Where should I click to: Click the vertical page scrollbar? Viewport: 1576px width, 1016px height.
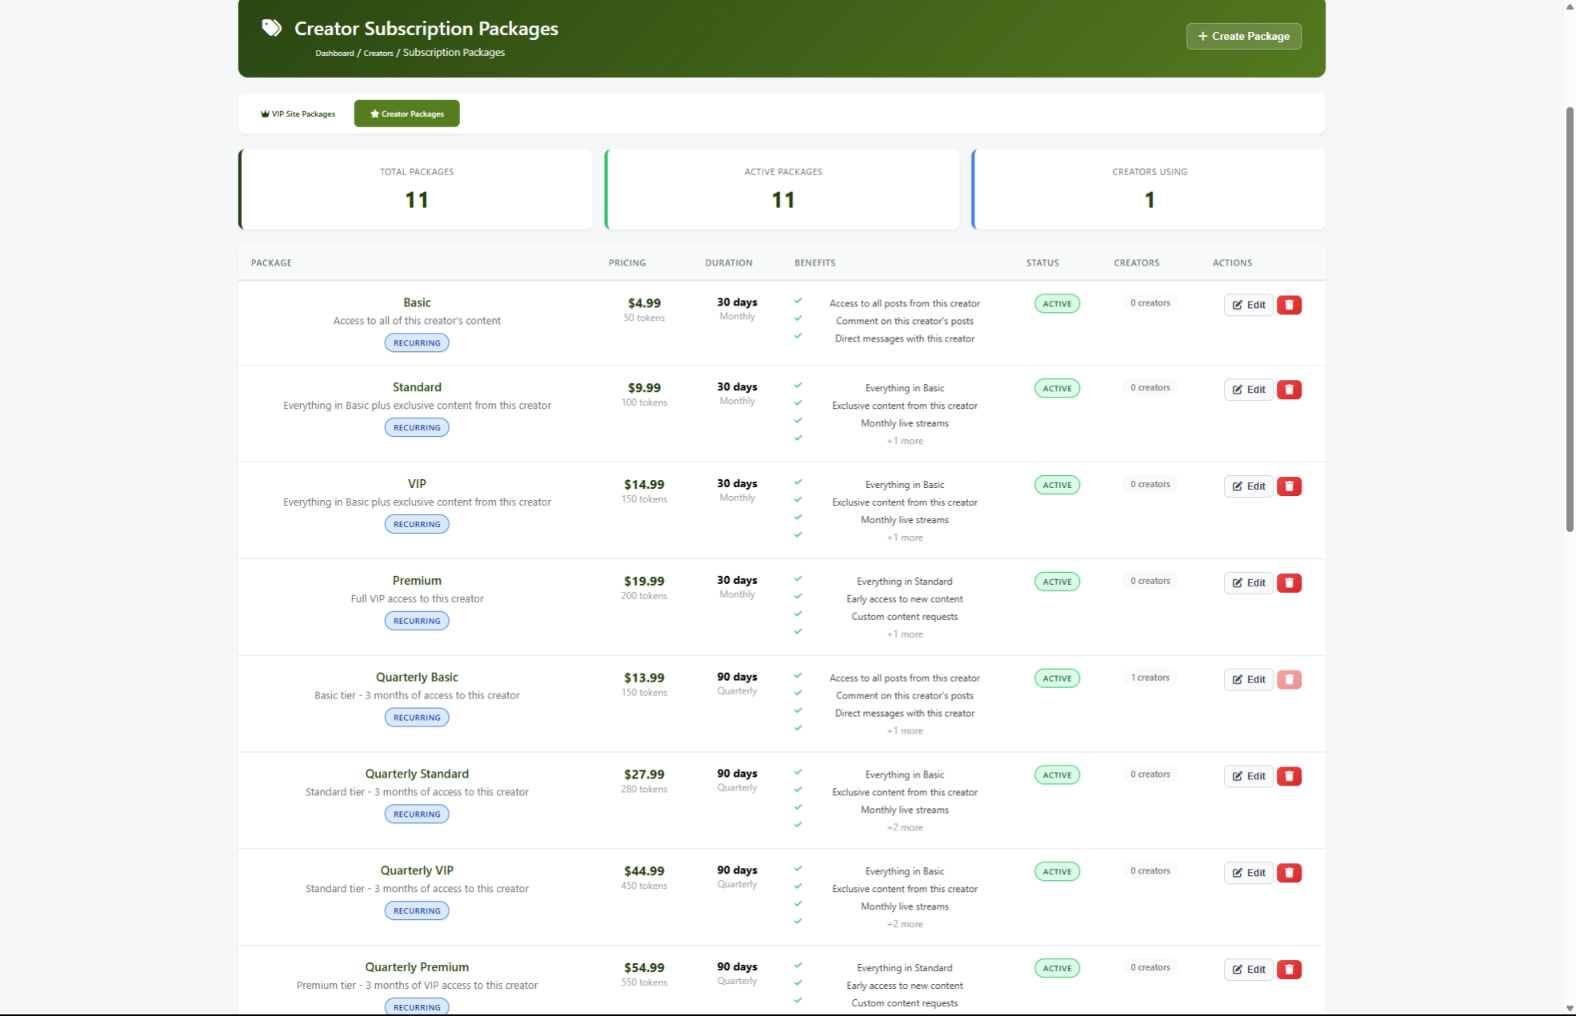[1568, 320]
